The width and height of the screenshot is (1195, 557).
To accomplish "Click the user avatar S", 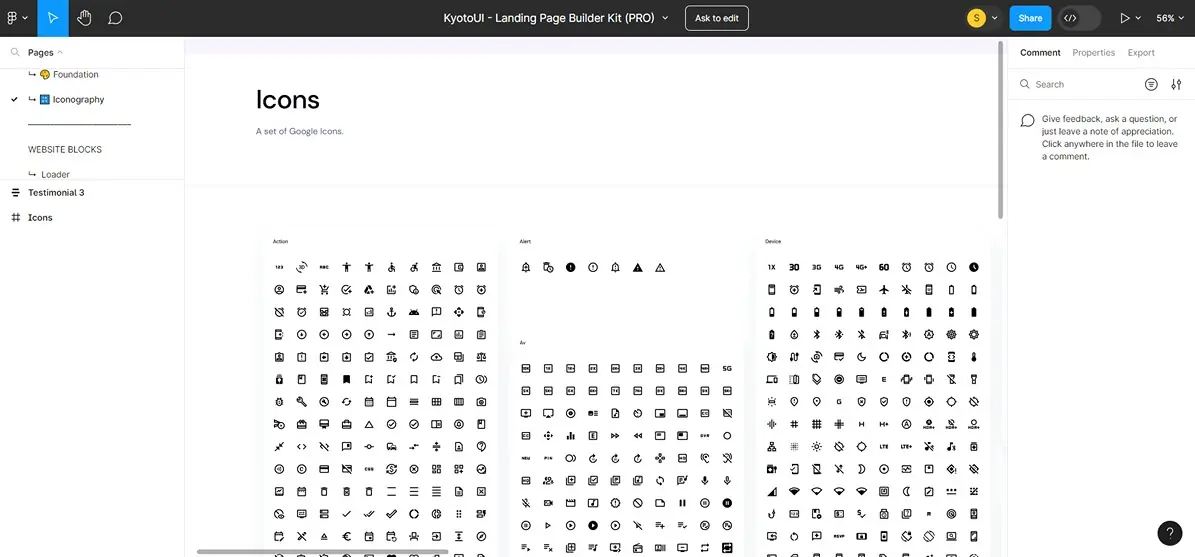I will pos(976,18).
